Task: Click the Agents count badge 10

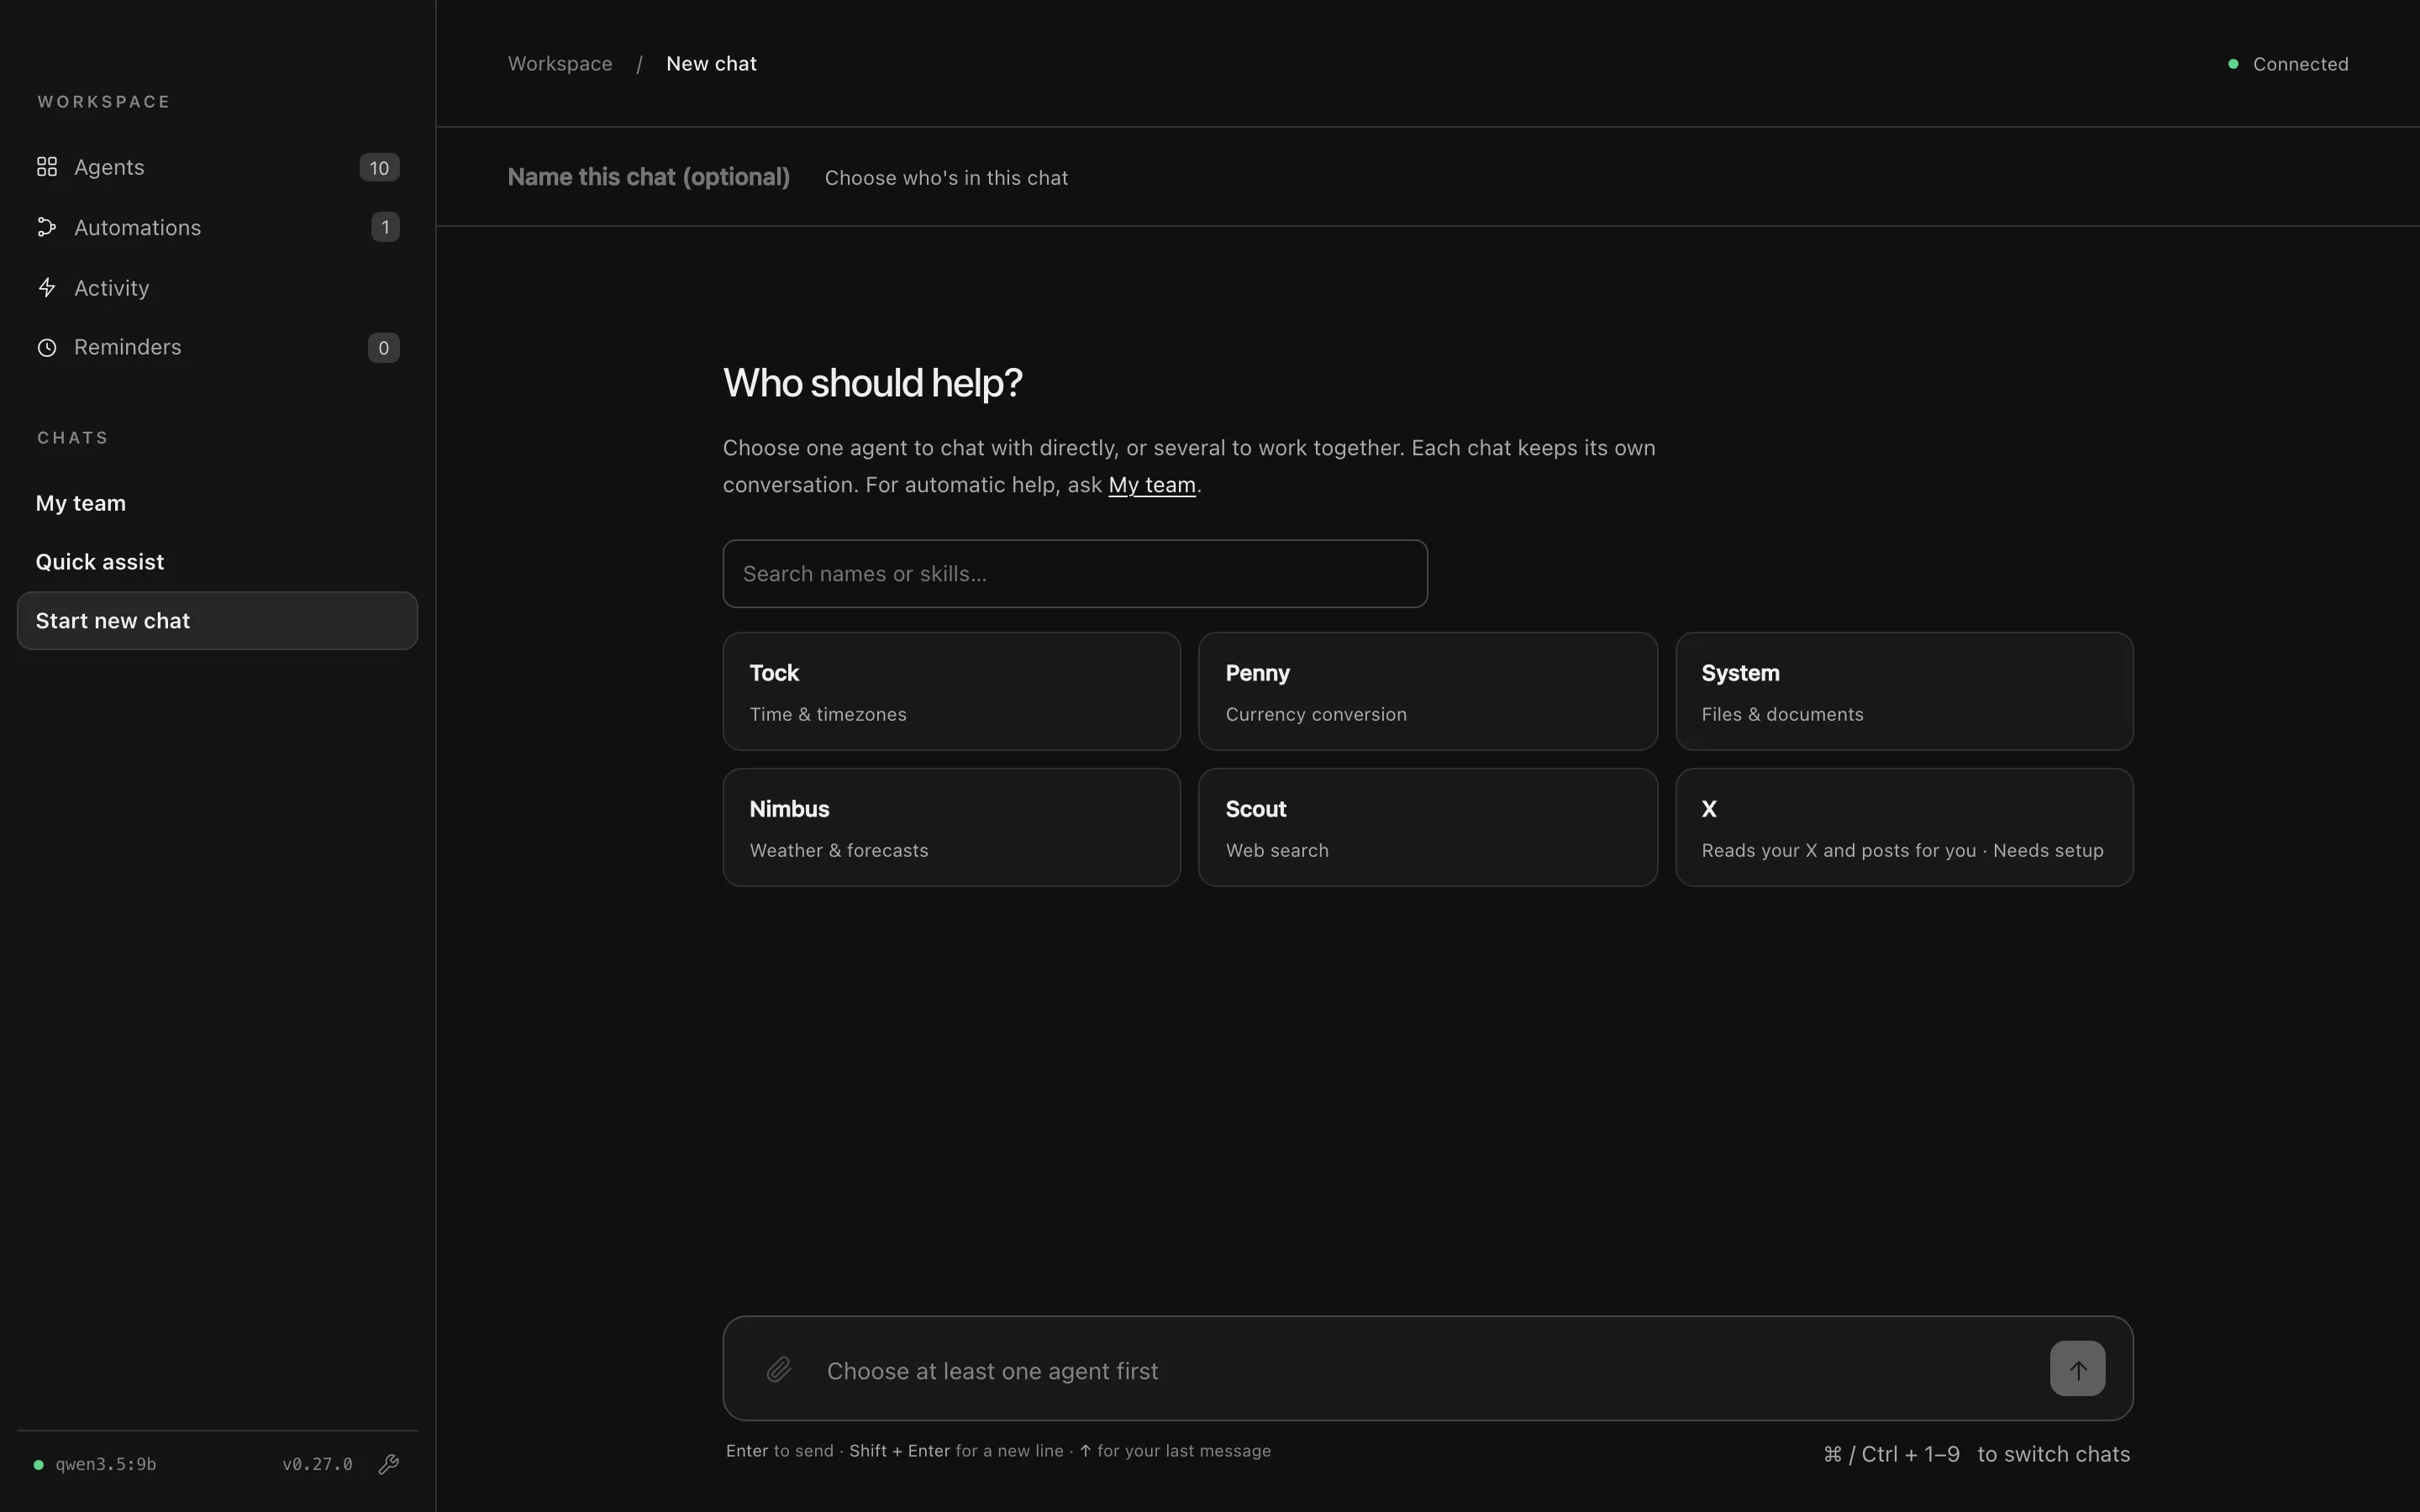Action: (x=379, y=168)
